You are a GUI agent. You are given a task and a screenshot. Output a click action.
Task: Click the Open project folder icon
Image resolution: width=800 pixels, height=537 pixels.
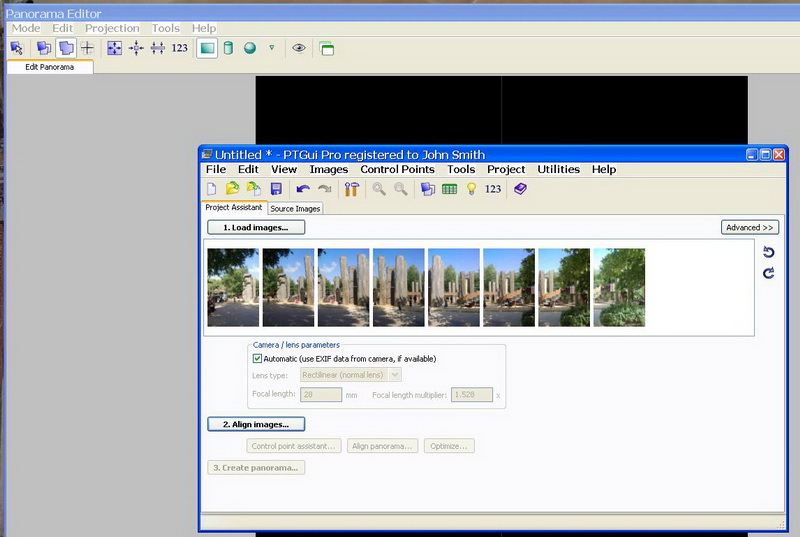(x=233, y=189)
